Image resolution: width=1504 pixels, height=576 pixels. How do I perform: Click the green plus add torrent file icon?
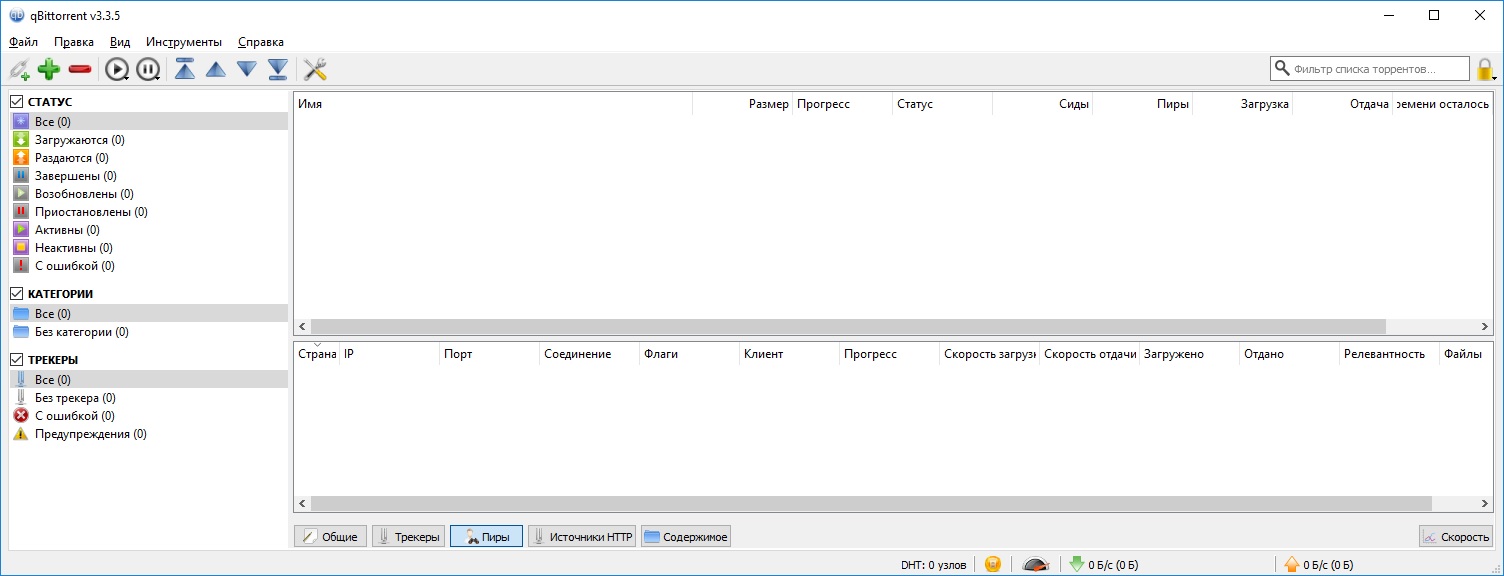click(49, 69)
